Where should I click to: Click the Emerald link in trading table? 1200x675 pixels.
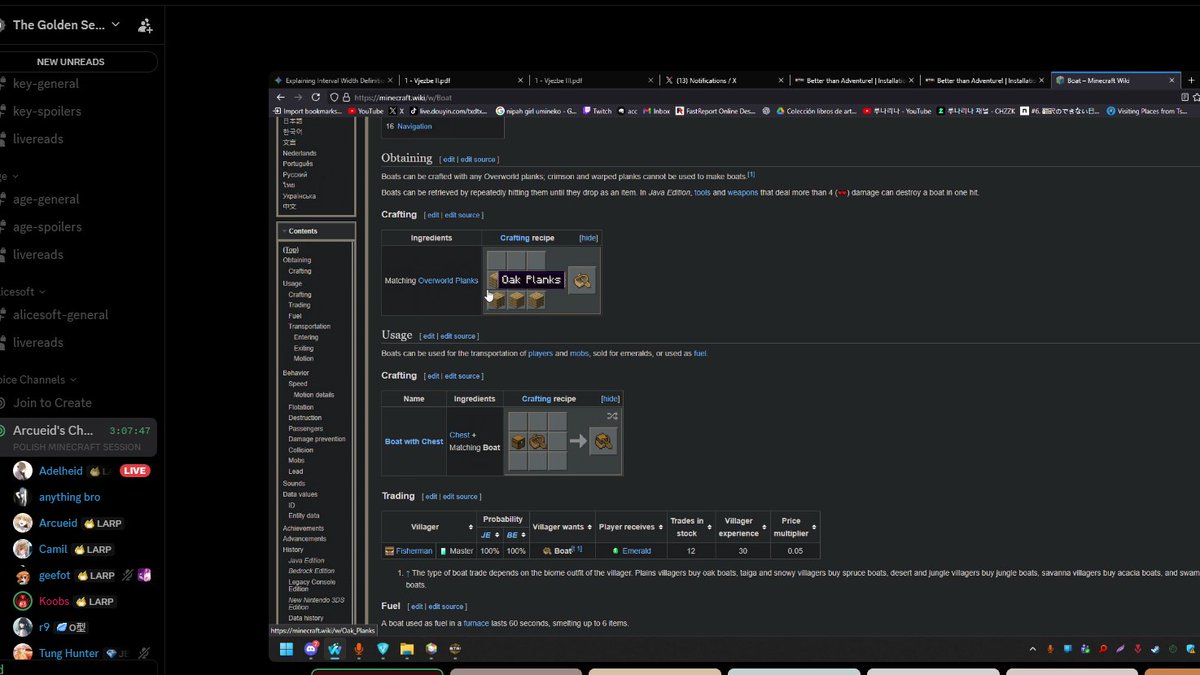point(636,551)
